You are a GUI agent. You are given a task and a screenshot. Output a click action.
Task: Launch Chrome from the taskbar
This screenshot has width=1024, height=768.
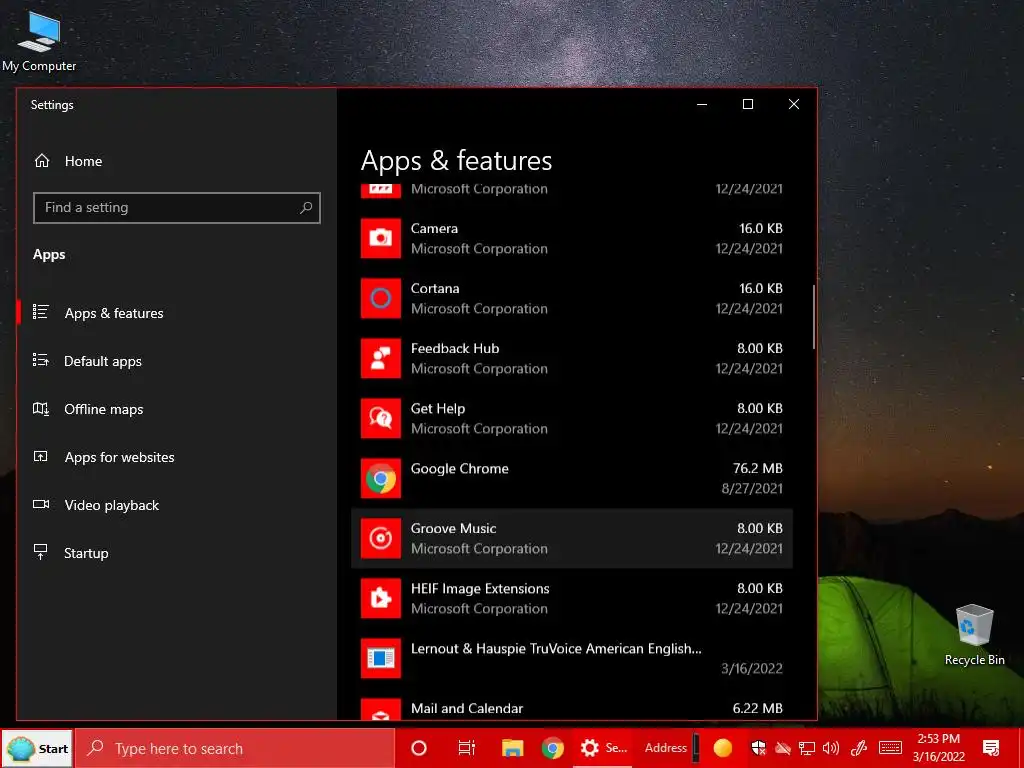click(x=552, y=748)
